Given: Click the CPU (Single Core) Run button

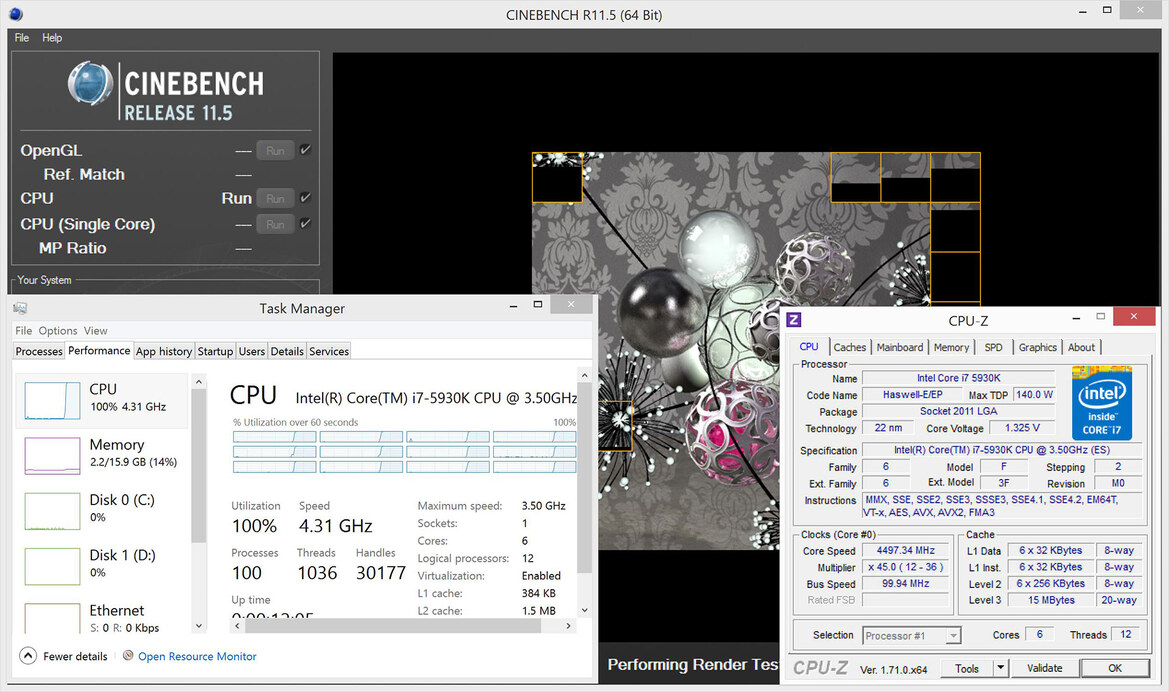Looking at the screenshot, I should (x=275, y=224).
